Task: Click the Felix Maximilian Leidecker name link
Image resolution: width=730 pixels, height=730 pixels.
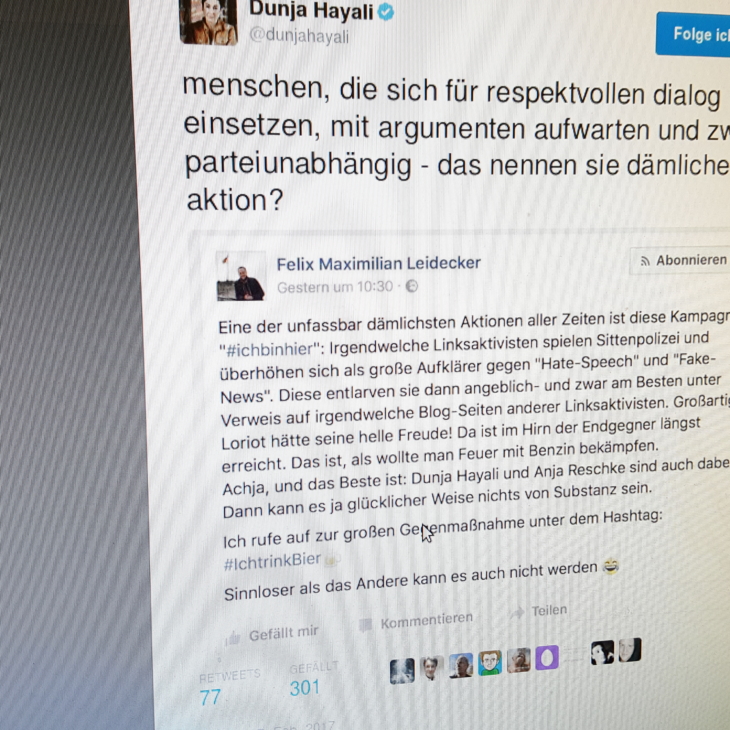Action: click(379, 264)
